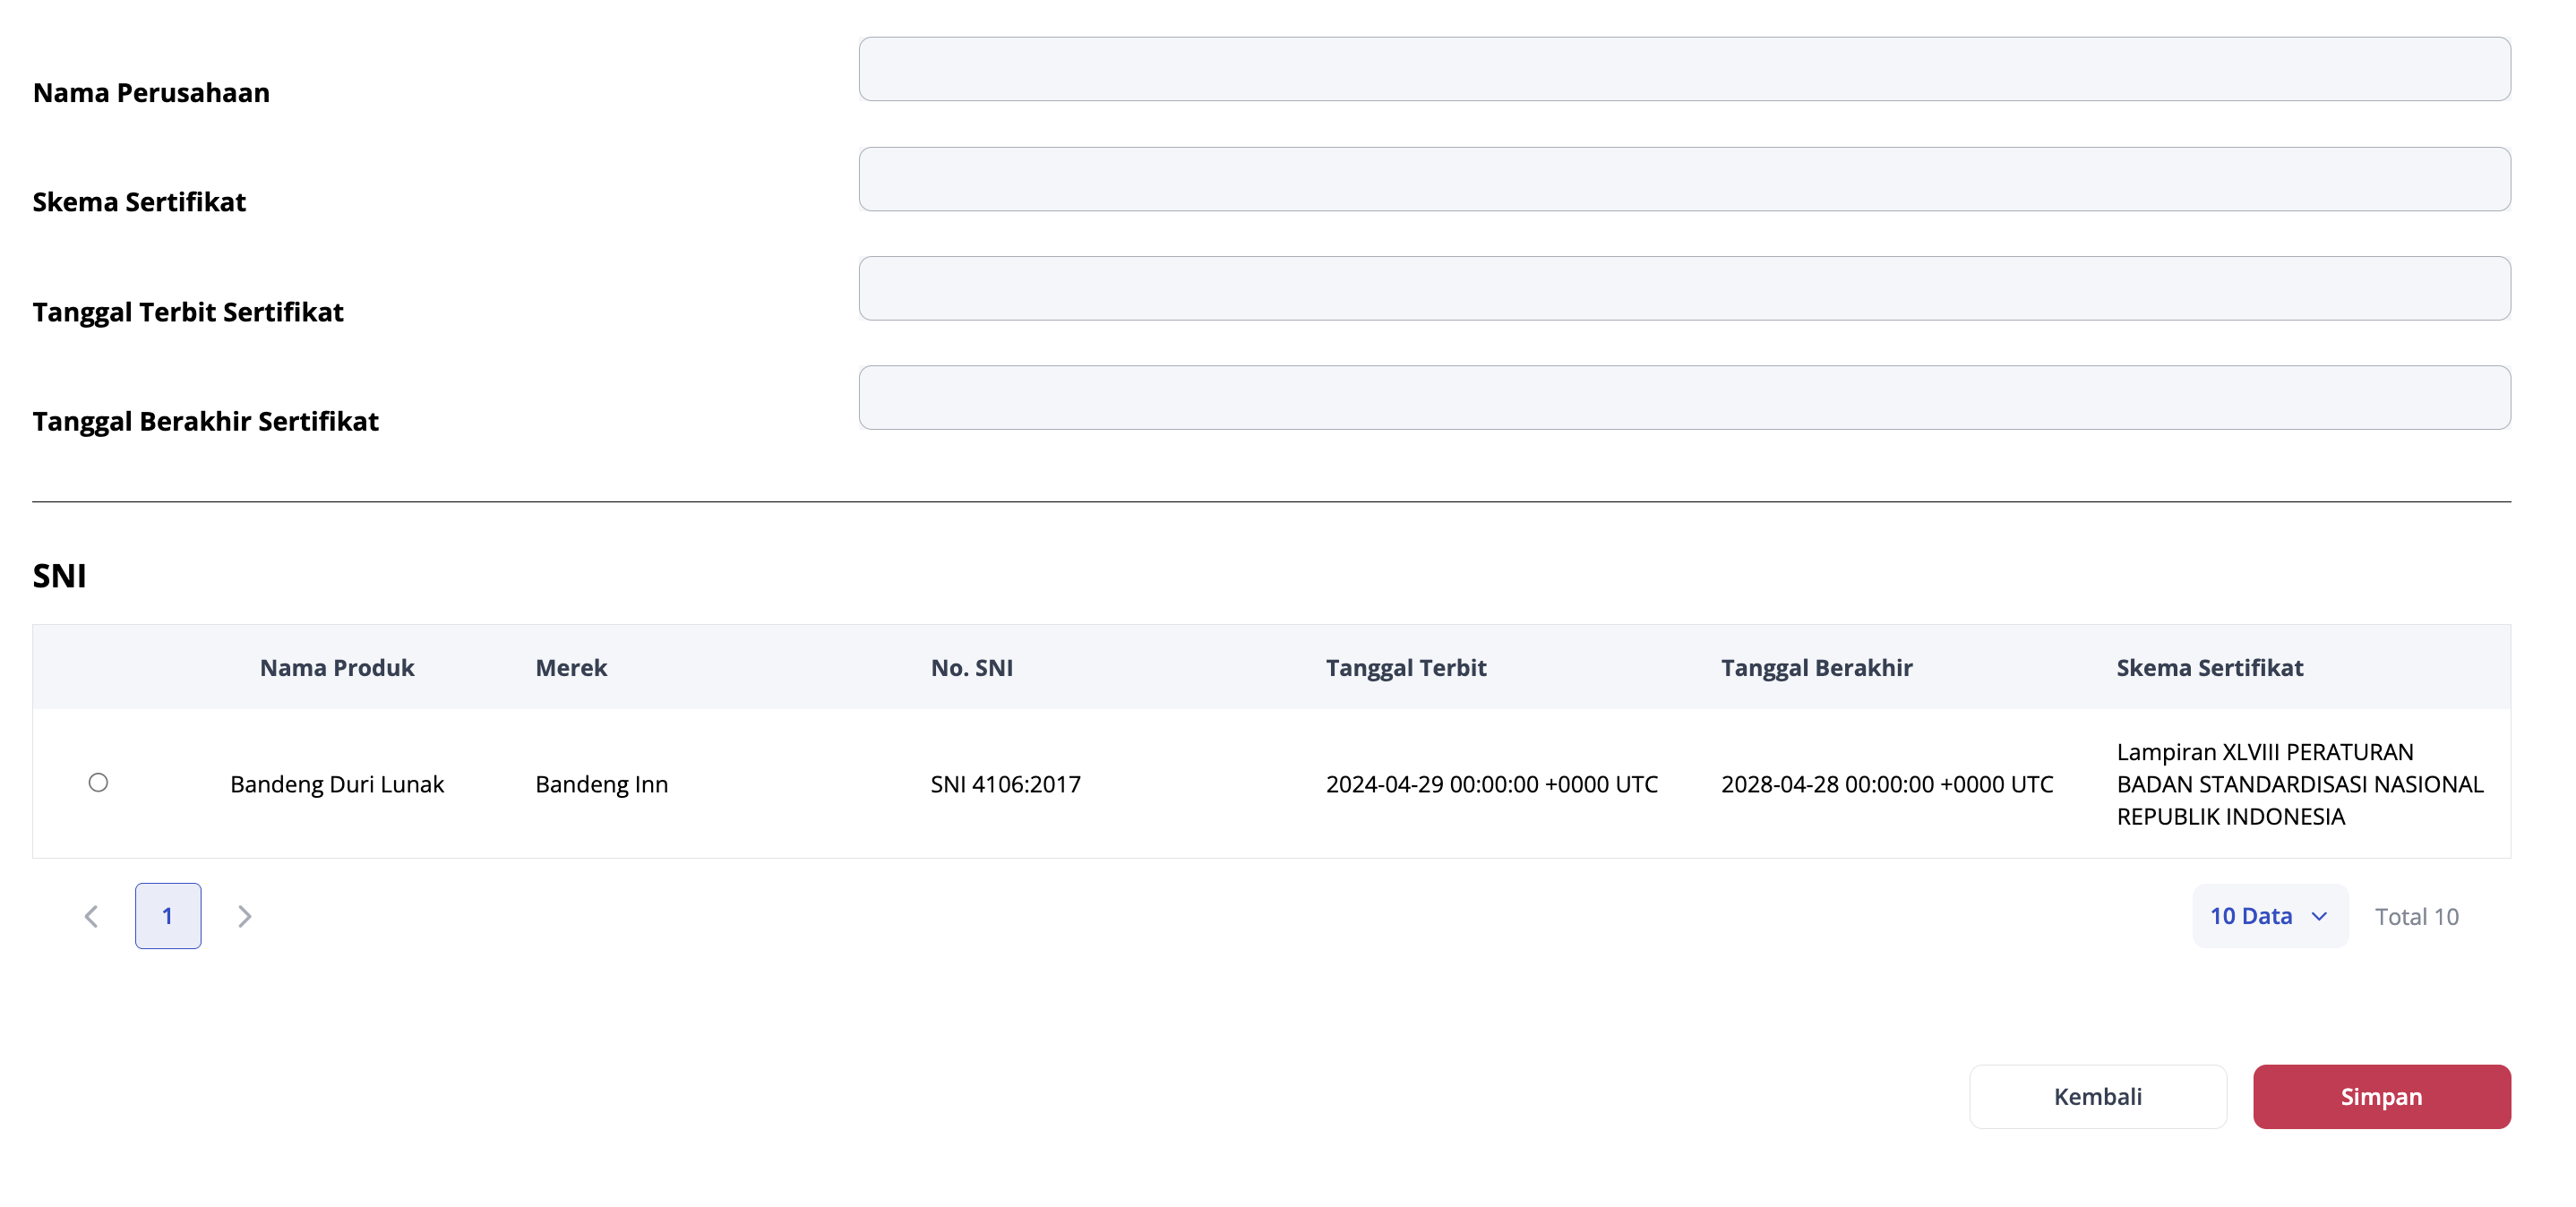
Task: Click the Tanggal Terbit Sertifikat field
Action: 1683,288
